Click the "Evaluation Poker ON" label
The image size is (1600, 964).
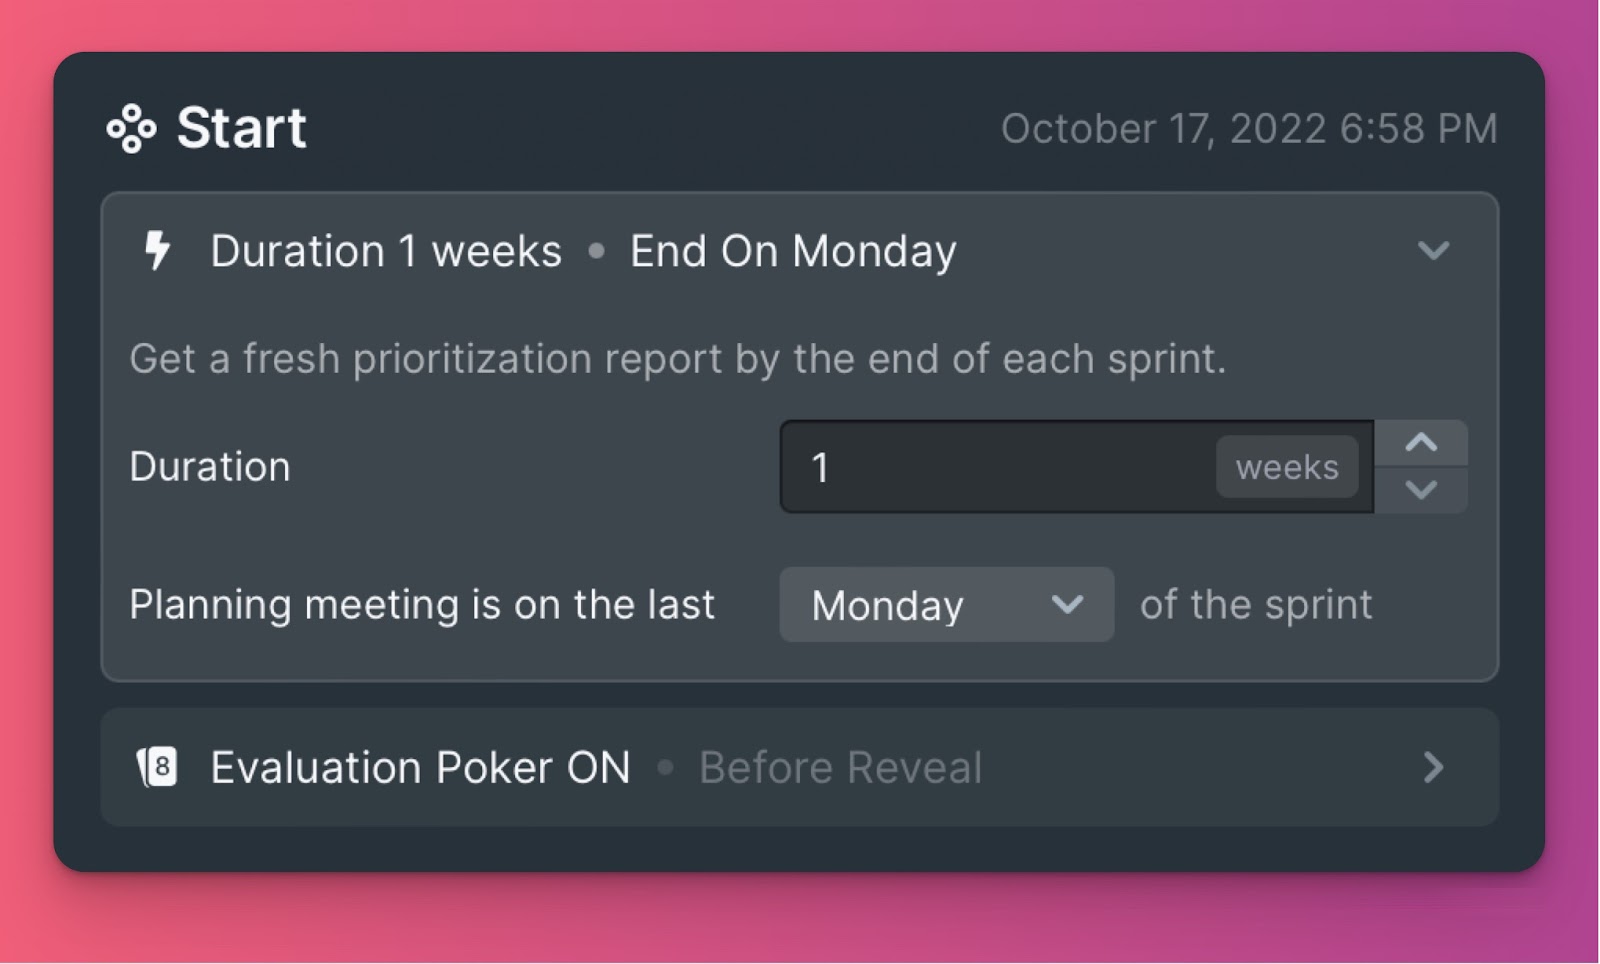[420, 768]
